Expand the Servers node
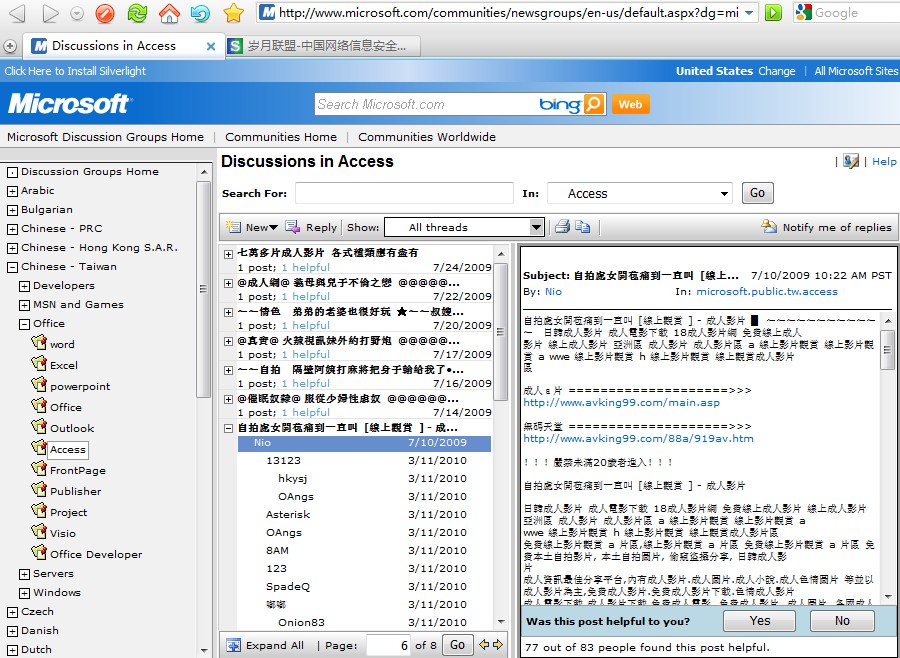 (x=24, y=574)
